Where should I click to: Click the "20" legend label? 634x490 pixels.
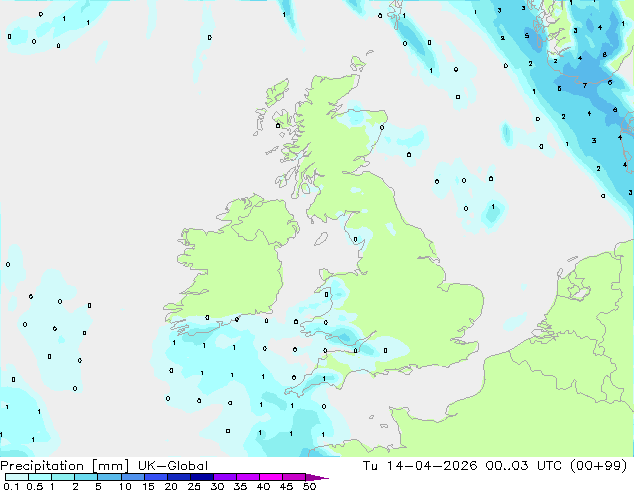click(171, 486)
